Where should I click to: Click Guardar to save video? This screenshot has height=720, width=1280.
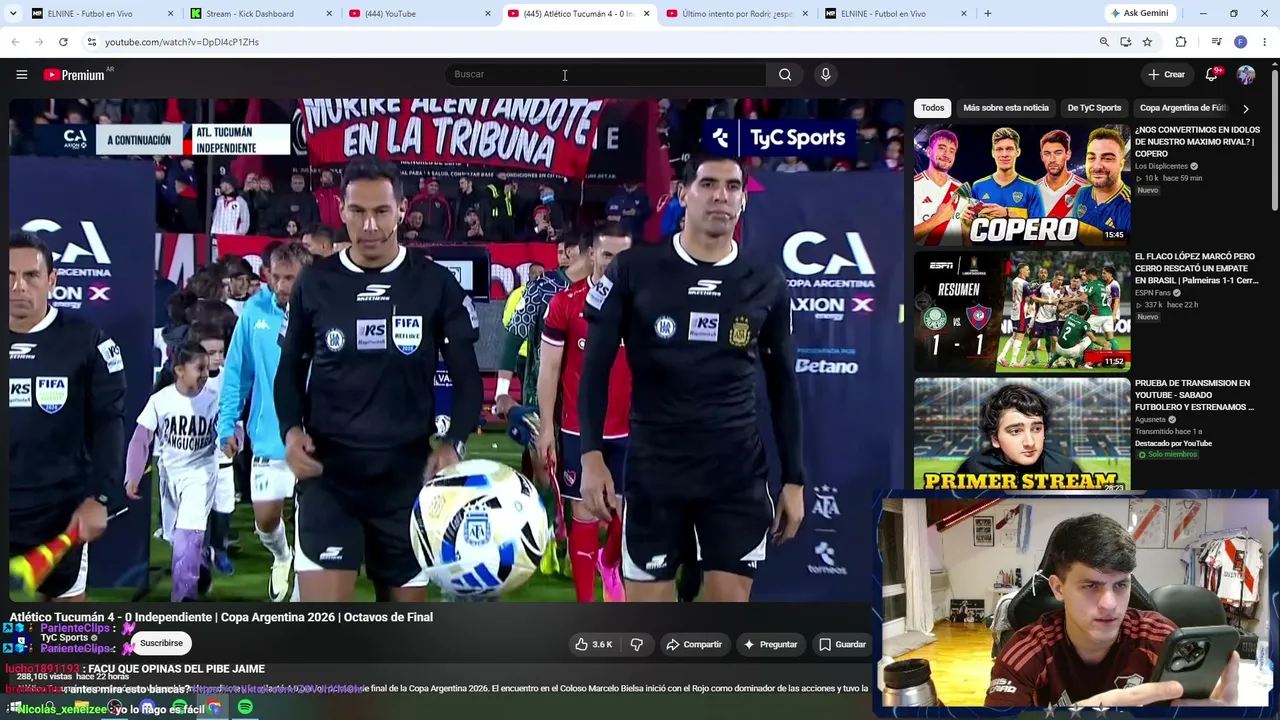pyautogui.click(x=842, y=644)
